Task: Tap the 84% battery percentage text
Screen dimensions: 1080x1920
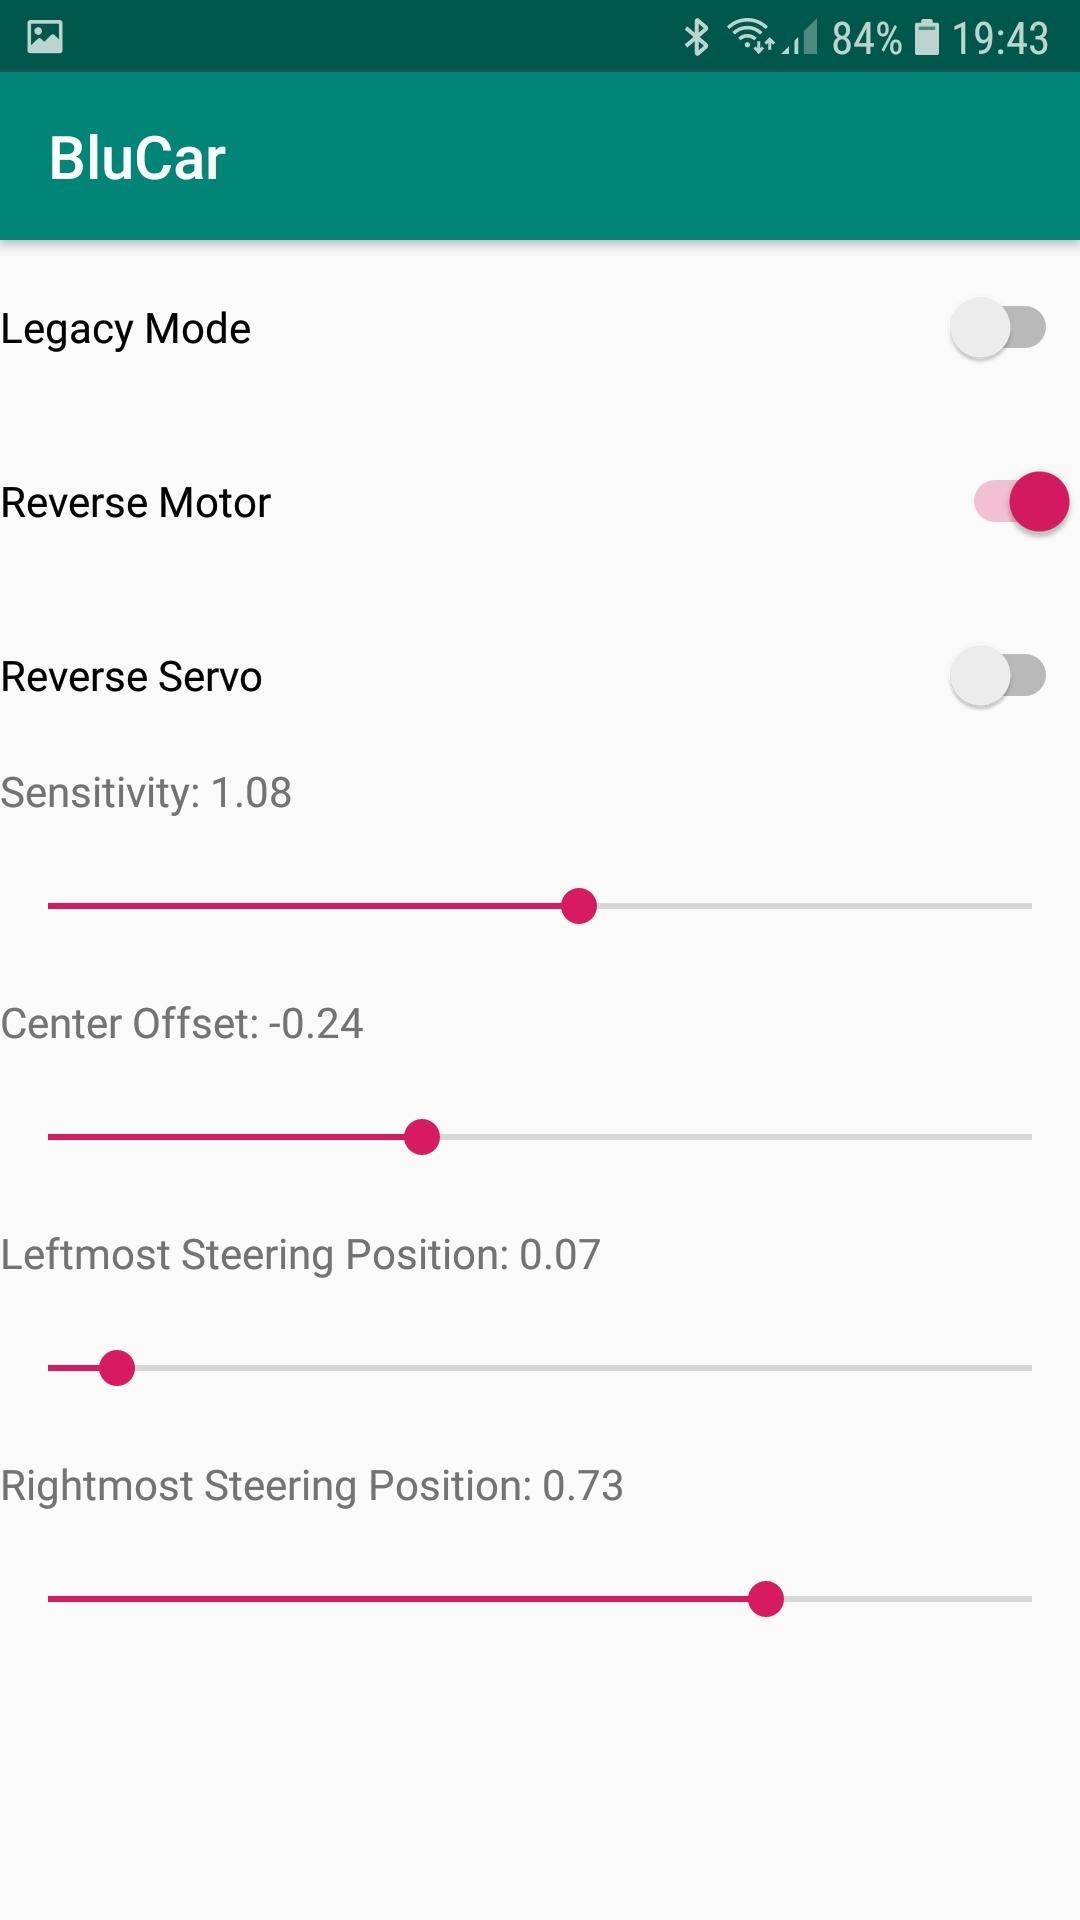Action: coord(866,38)
